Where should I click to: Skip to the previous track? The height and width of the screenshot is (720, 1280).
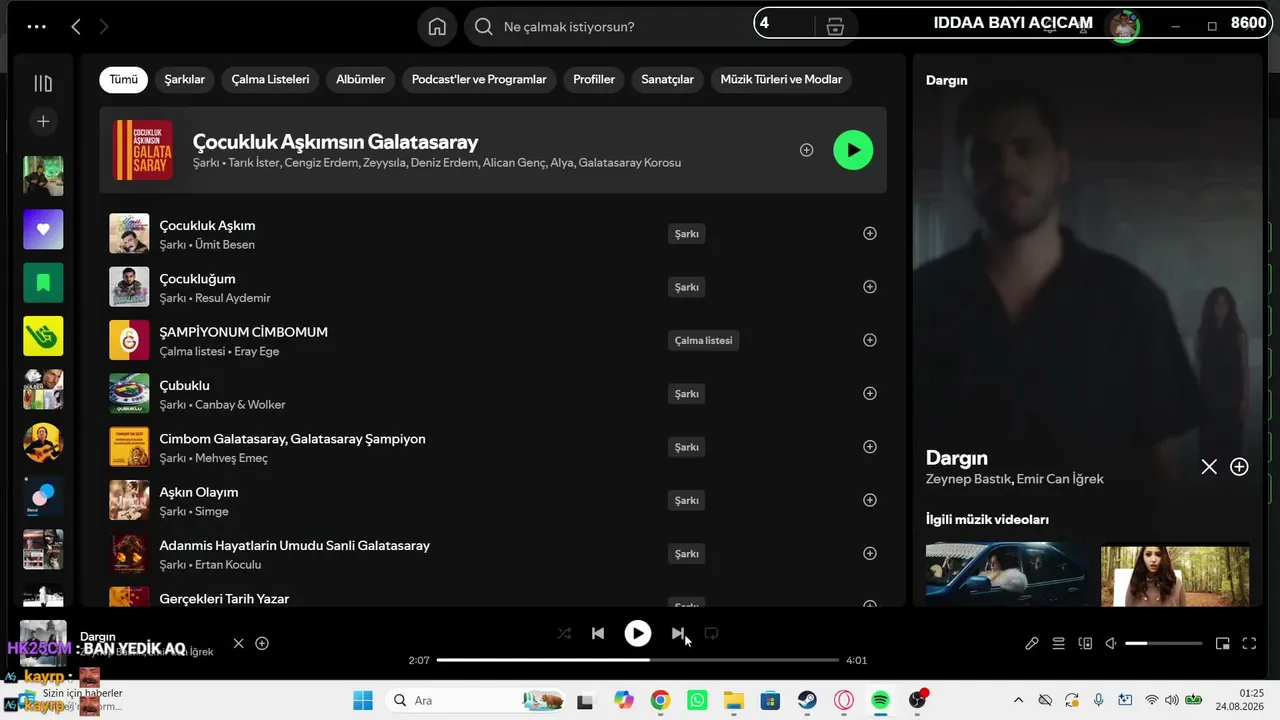[x=598, y=633]
